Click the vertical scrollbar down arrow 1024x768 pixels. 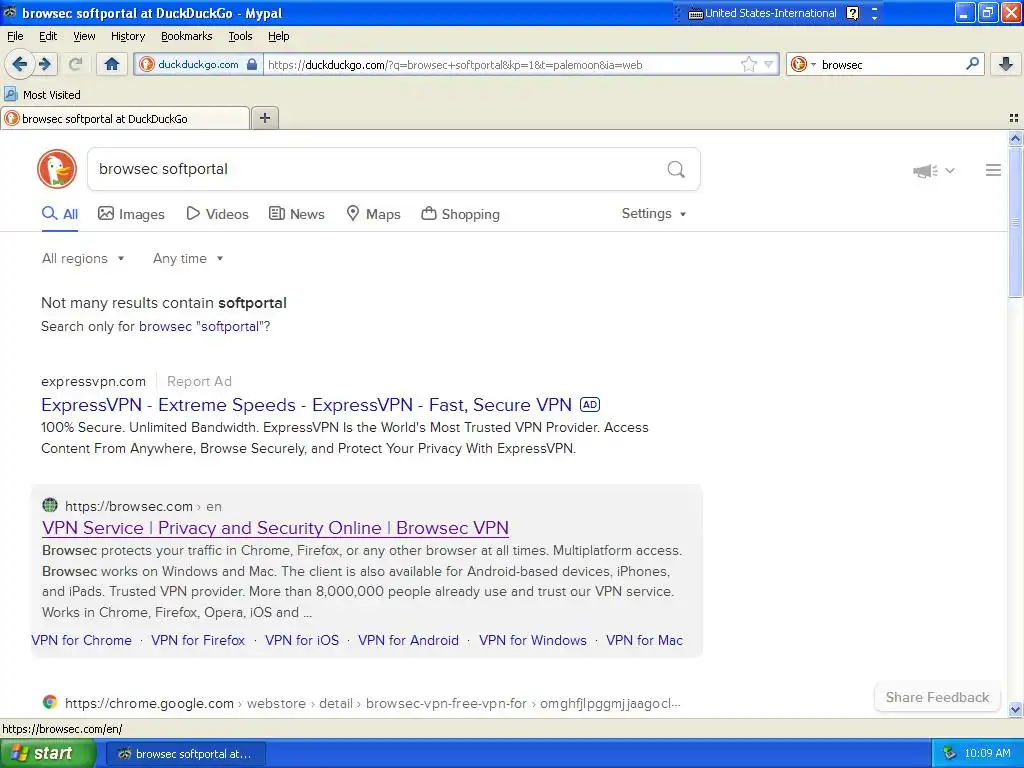point(1015,709)
